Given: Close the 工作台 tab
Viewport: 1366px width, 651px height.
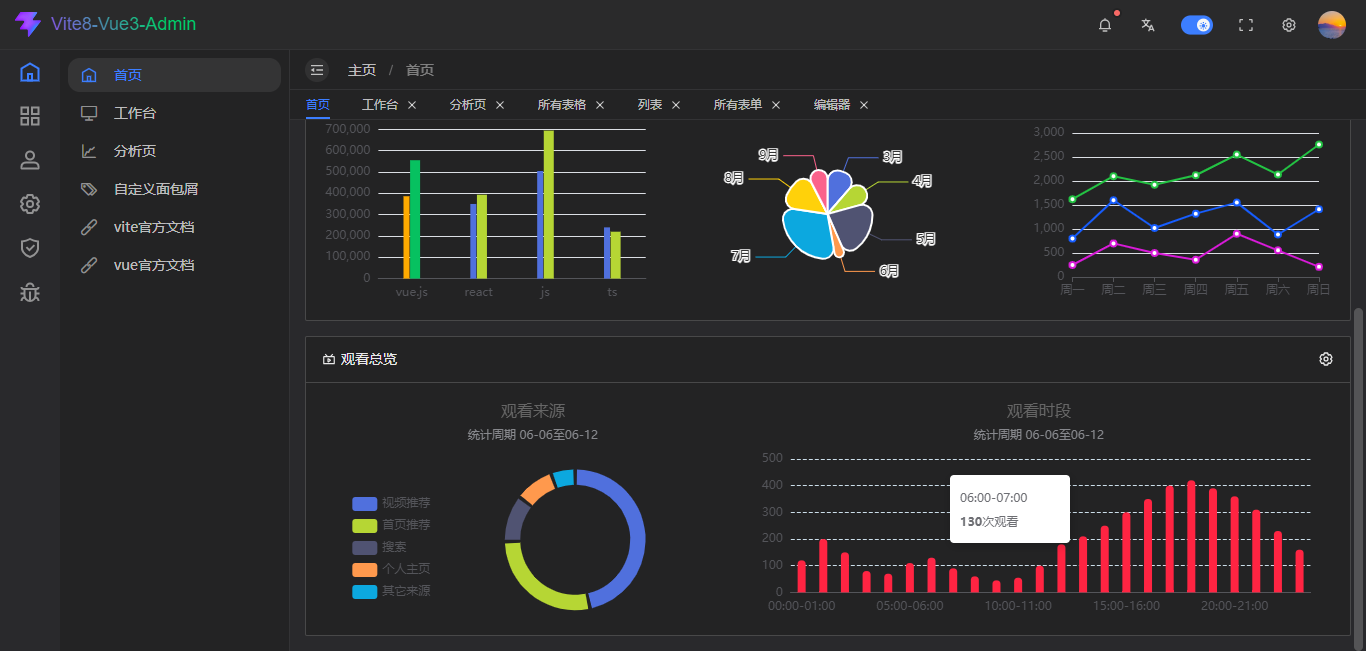Looking at the screenshot, I should click(x=412, y=105).
